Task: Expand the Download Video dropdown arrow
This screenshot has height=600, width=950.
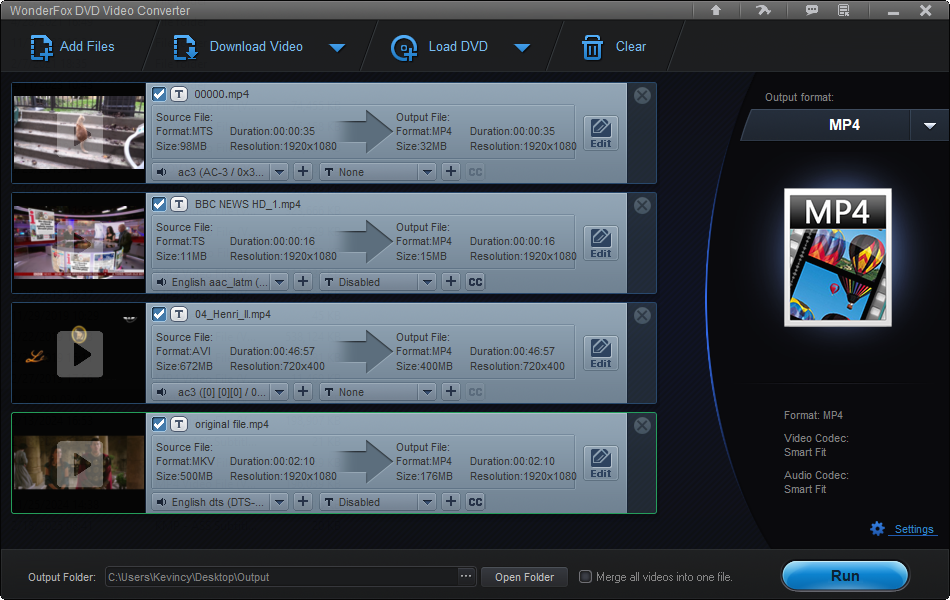Action: 337,47
